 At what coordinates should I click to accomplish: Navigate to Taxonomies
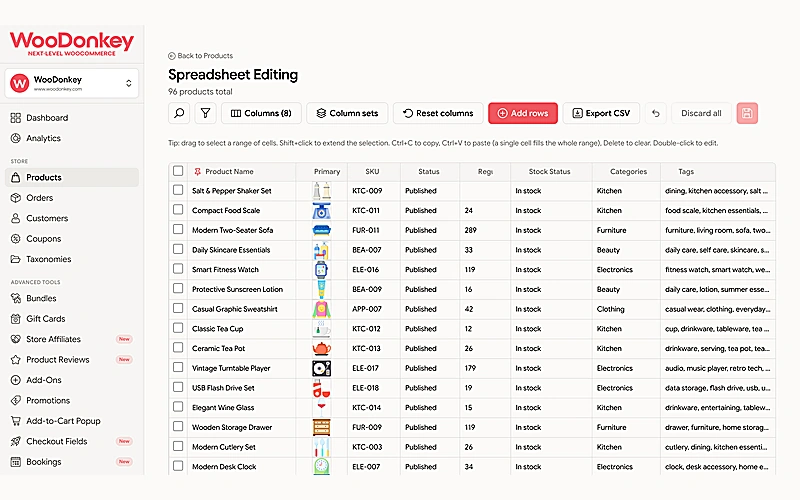tap(72, 259)
